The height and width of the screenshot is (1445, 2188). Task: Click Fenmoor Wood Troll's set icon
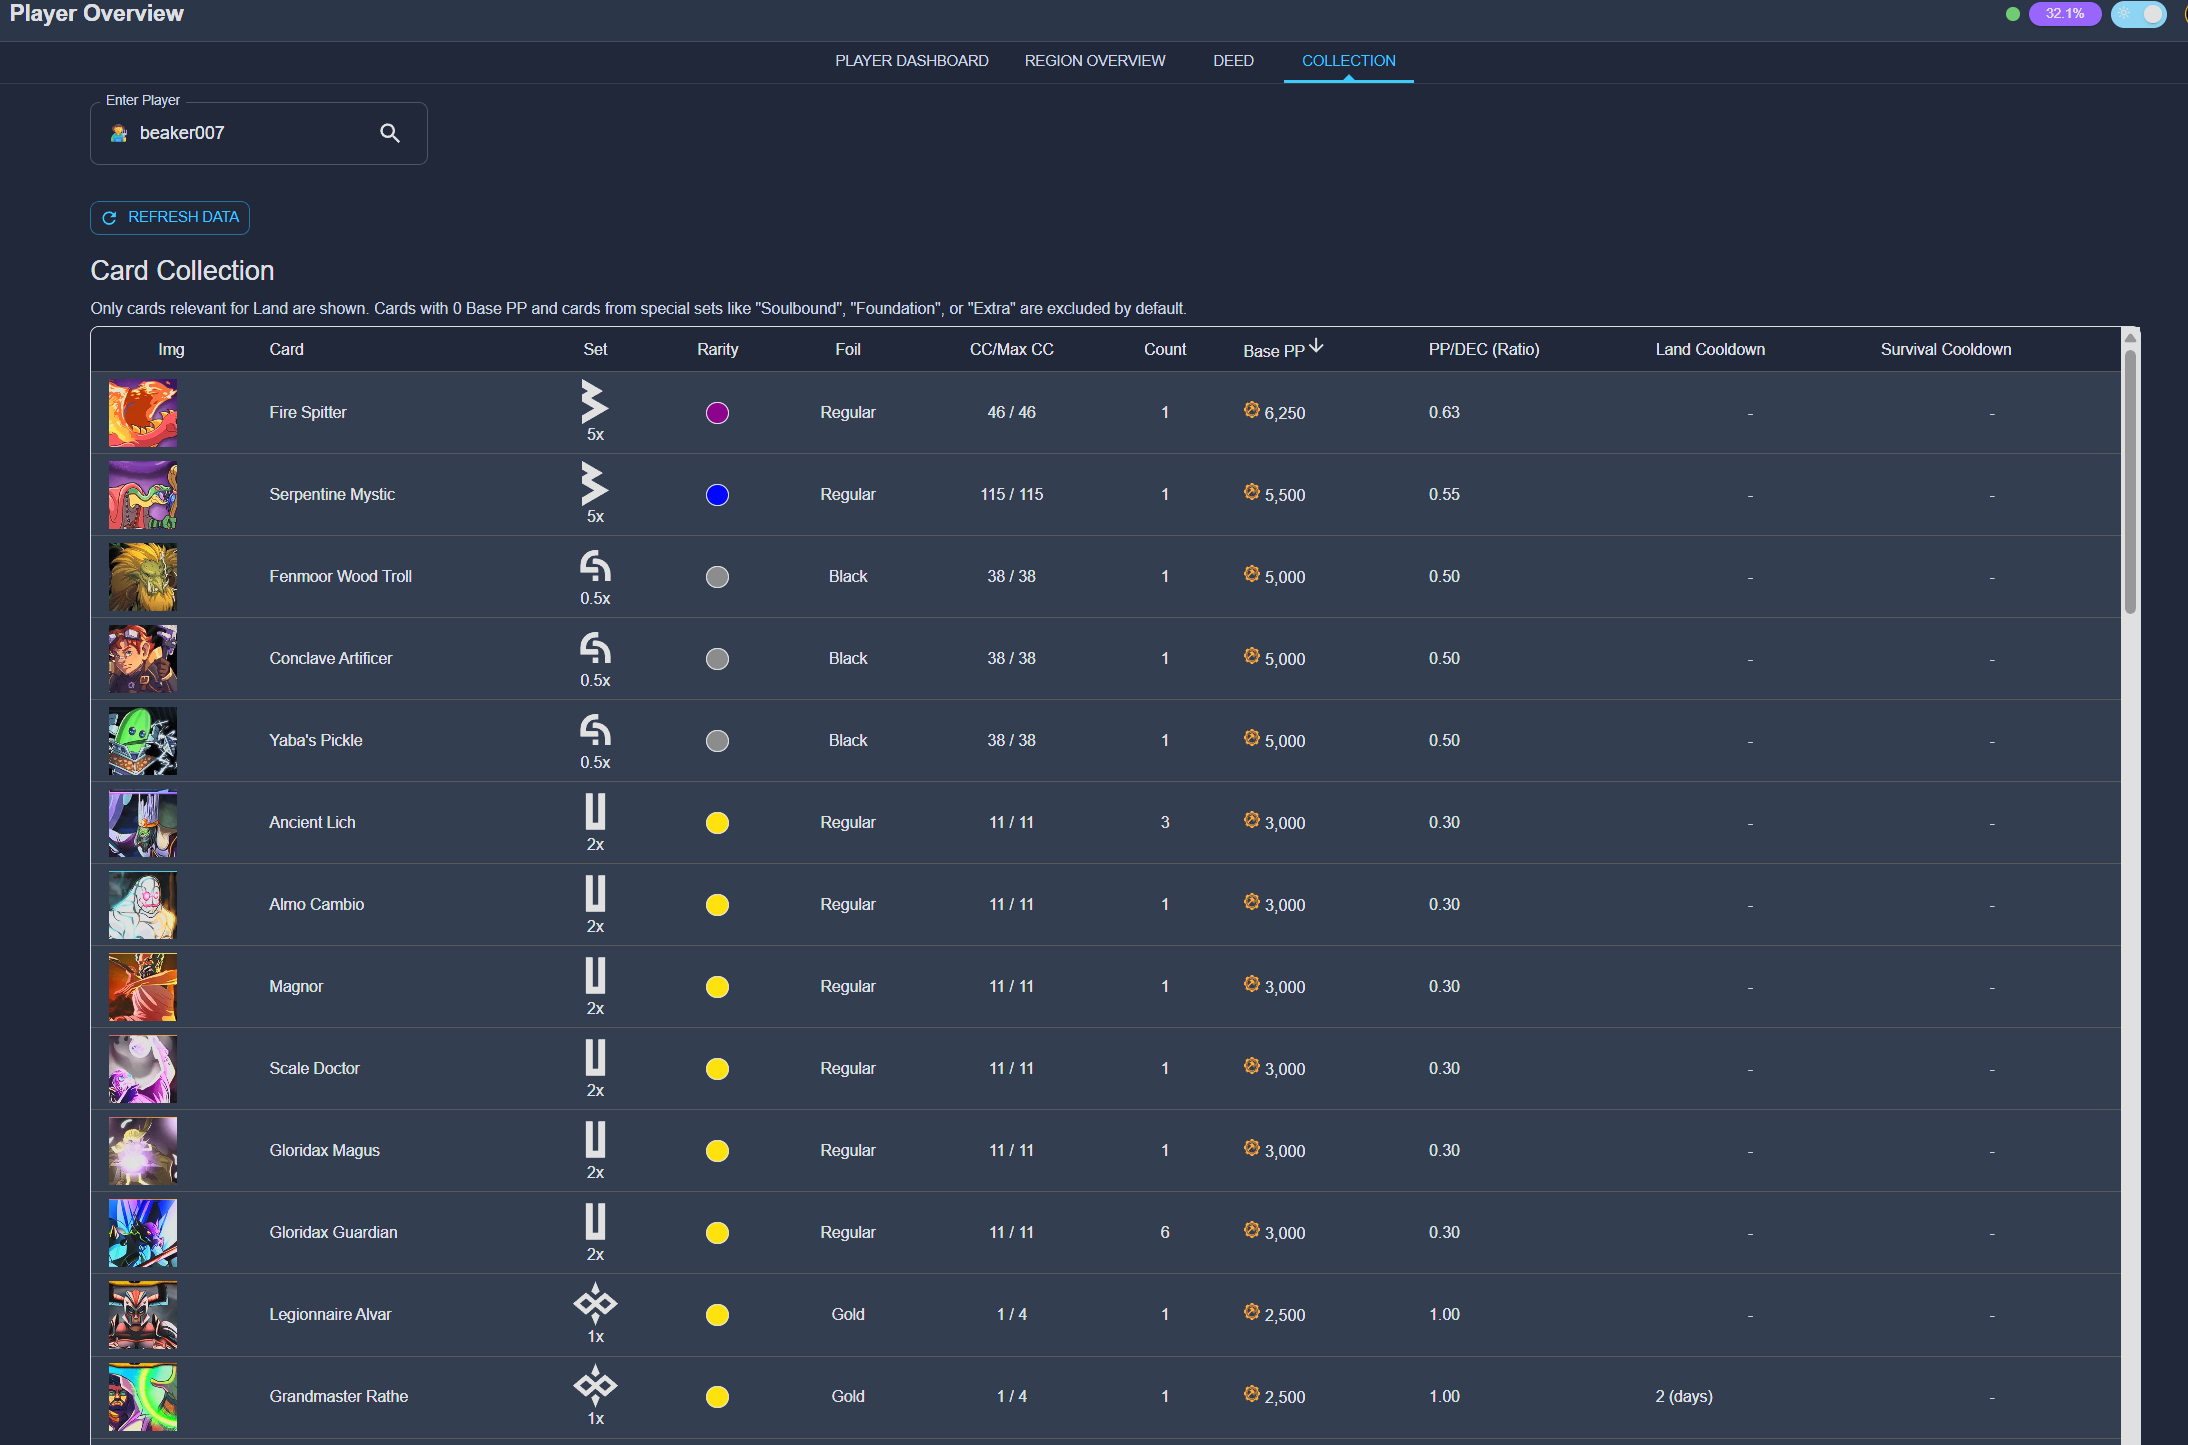pos(595,566)
